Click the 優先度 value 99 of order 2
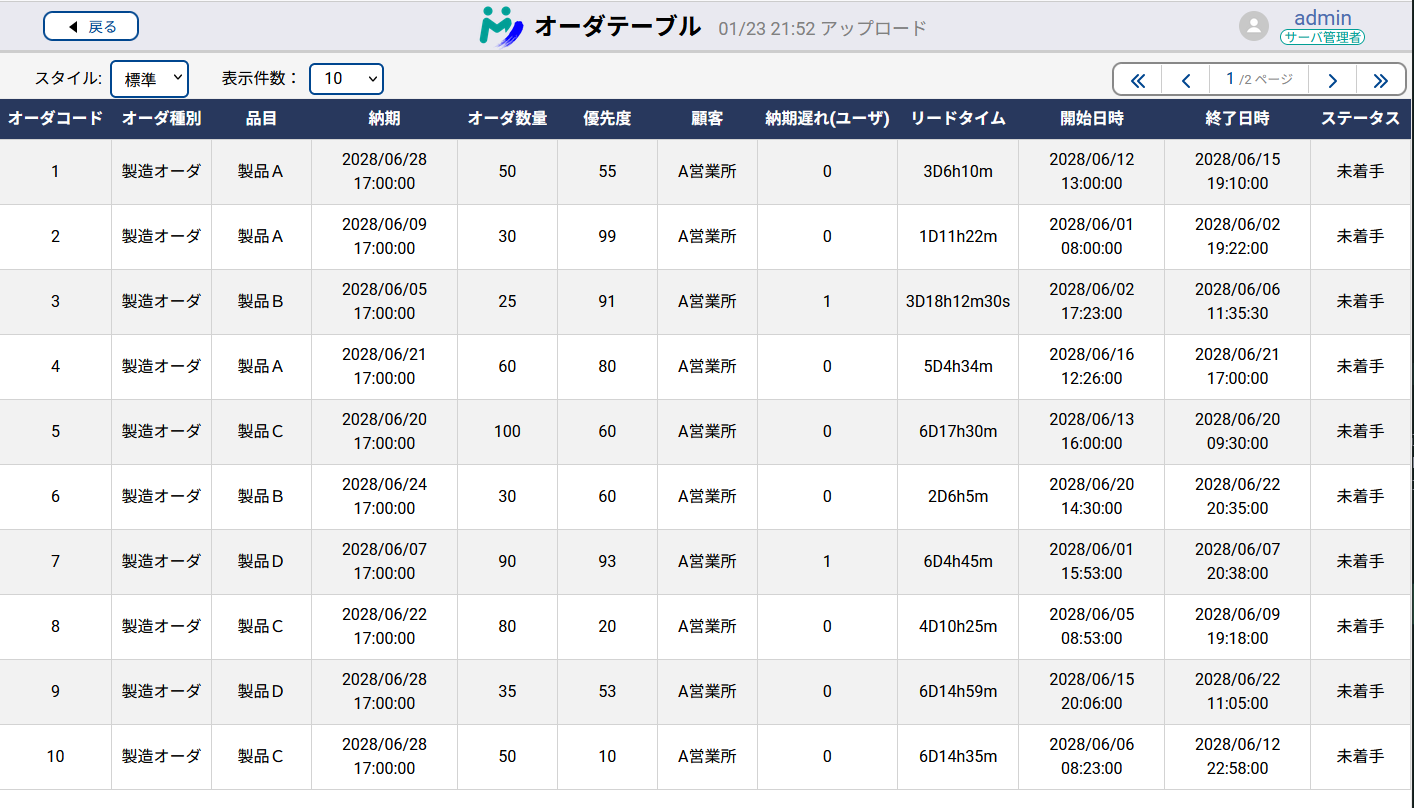Viewport: 1414px width, 808px height. [605, 236]
